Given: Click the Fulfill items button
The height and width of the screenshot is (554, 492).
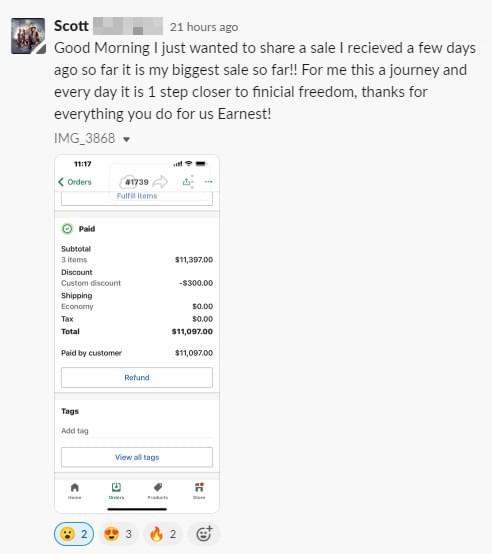Looking at the screenshot, I should point(137,197).
